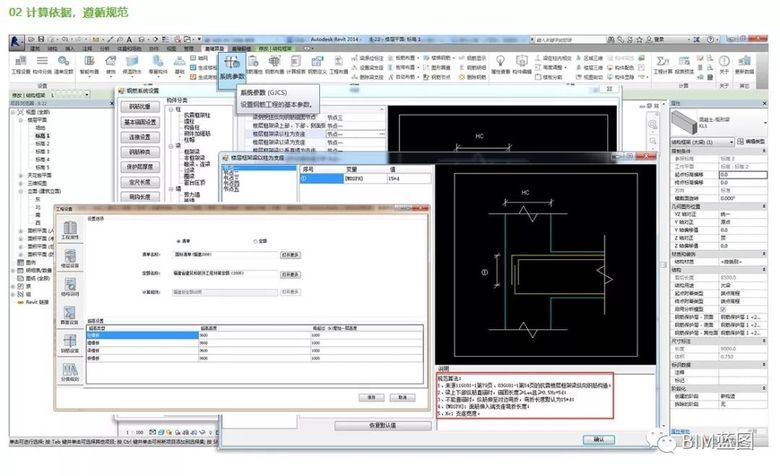Click the 计算报表 ribbon icon
The width and height of the screenshot is (780, 476).
click(298, 64)
